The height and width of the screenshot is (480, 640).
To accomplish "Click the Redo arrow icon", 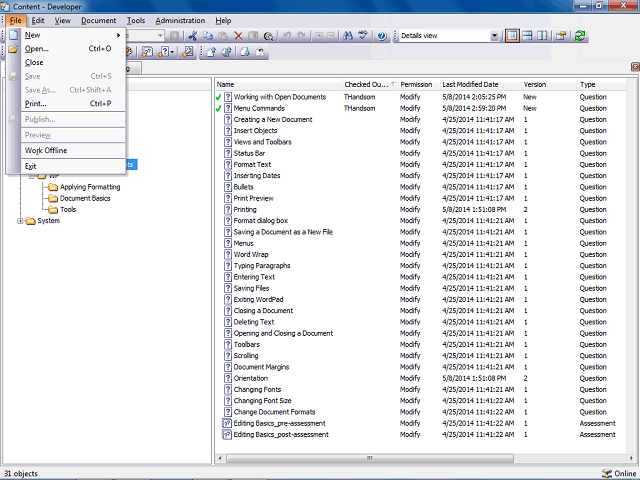I will click(x=302, y=36).
